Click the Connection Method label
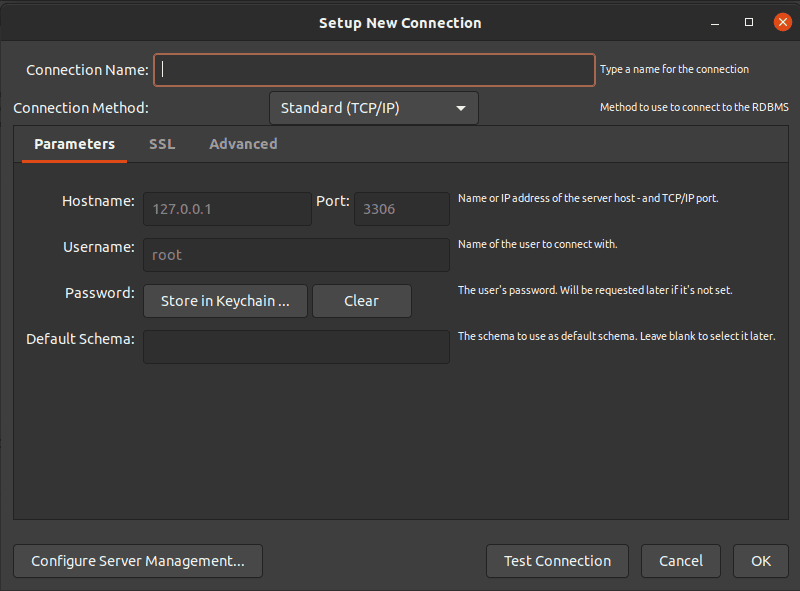The height and width of the screenshot is (591, 800). pos(81,108)
